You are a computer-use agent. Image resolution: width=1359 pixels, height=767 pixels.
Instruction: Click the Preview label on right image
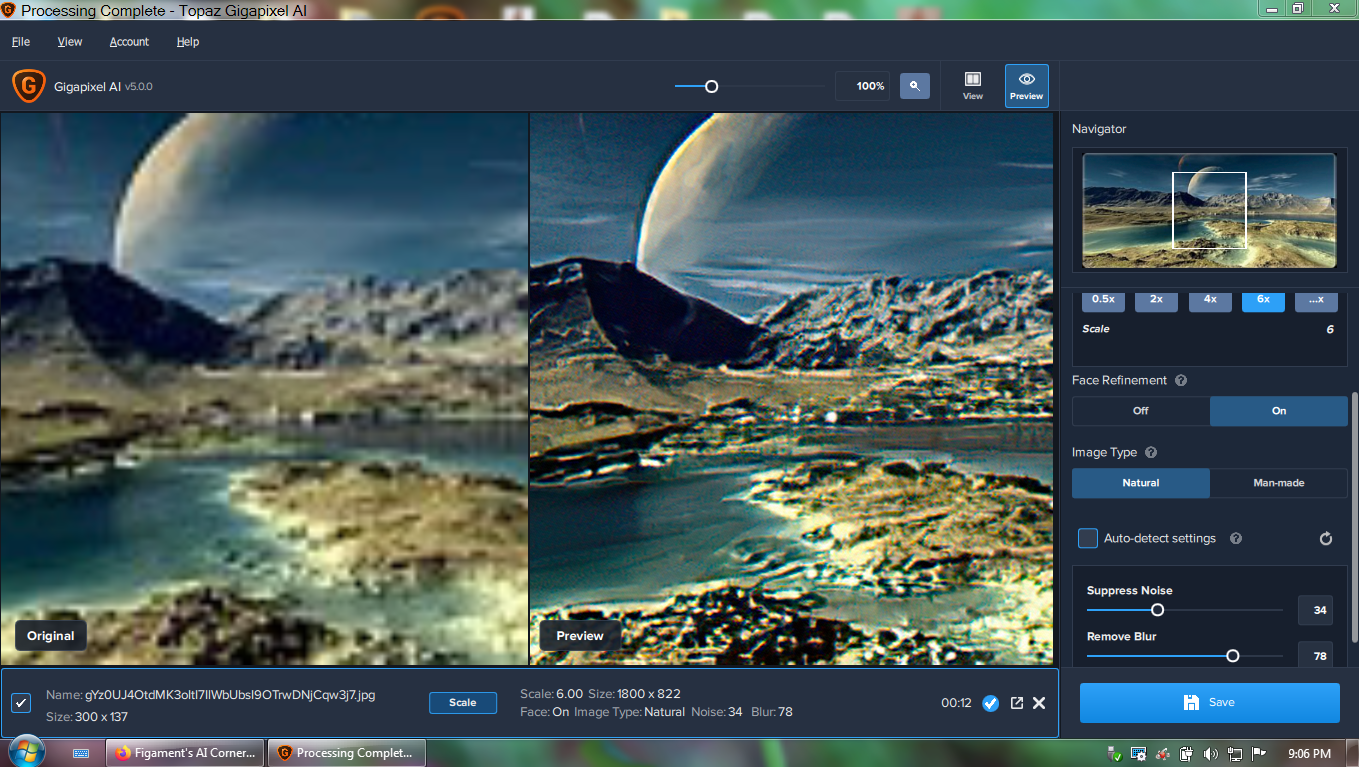[580, 636]
